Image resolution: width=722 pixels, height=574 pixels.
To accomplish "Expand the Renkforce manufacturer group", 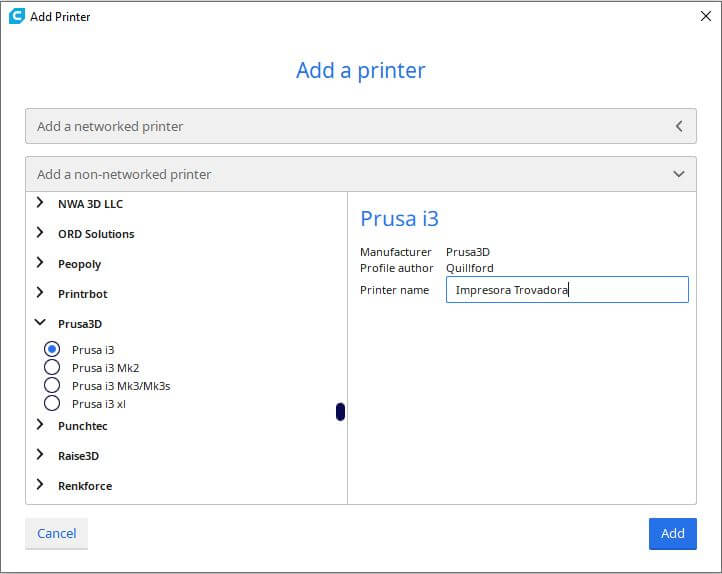I will click(40, 485).
